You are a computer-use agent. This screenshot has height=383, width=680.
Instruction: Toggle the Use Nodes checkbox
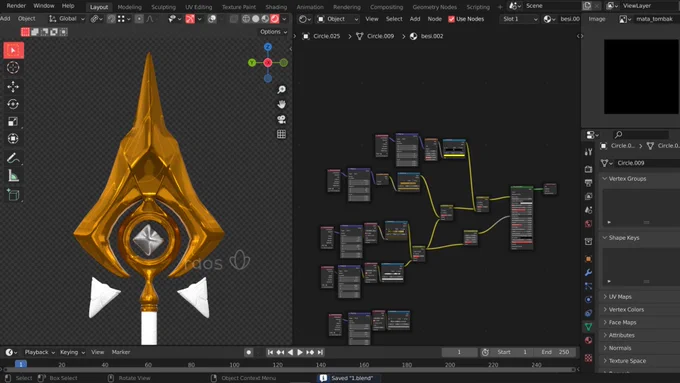[x=451, y=19]
